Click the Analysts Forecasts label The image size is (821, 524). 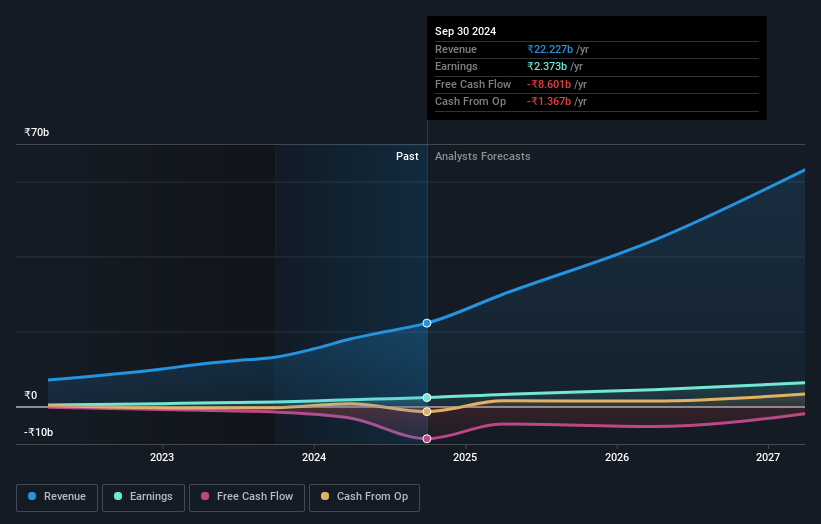click(482, 156)
